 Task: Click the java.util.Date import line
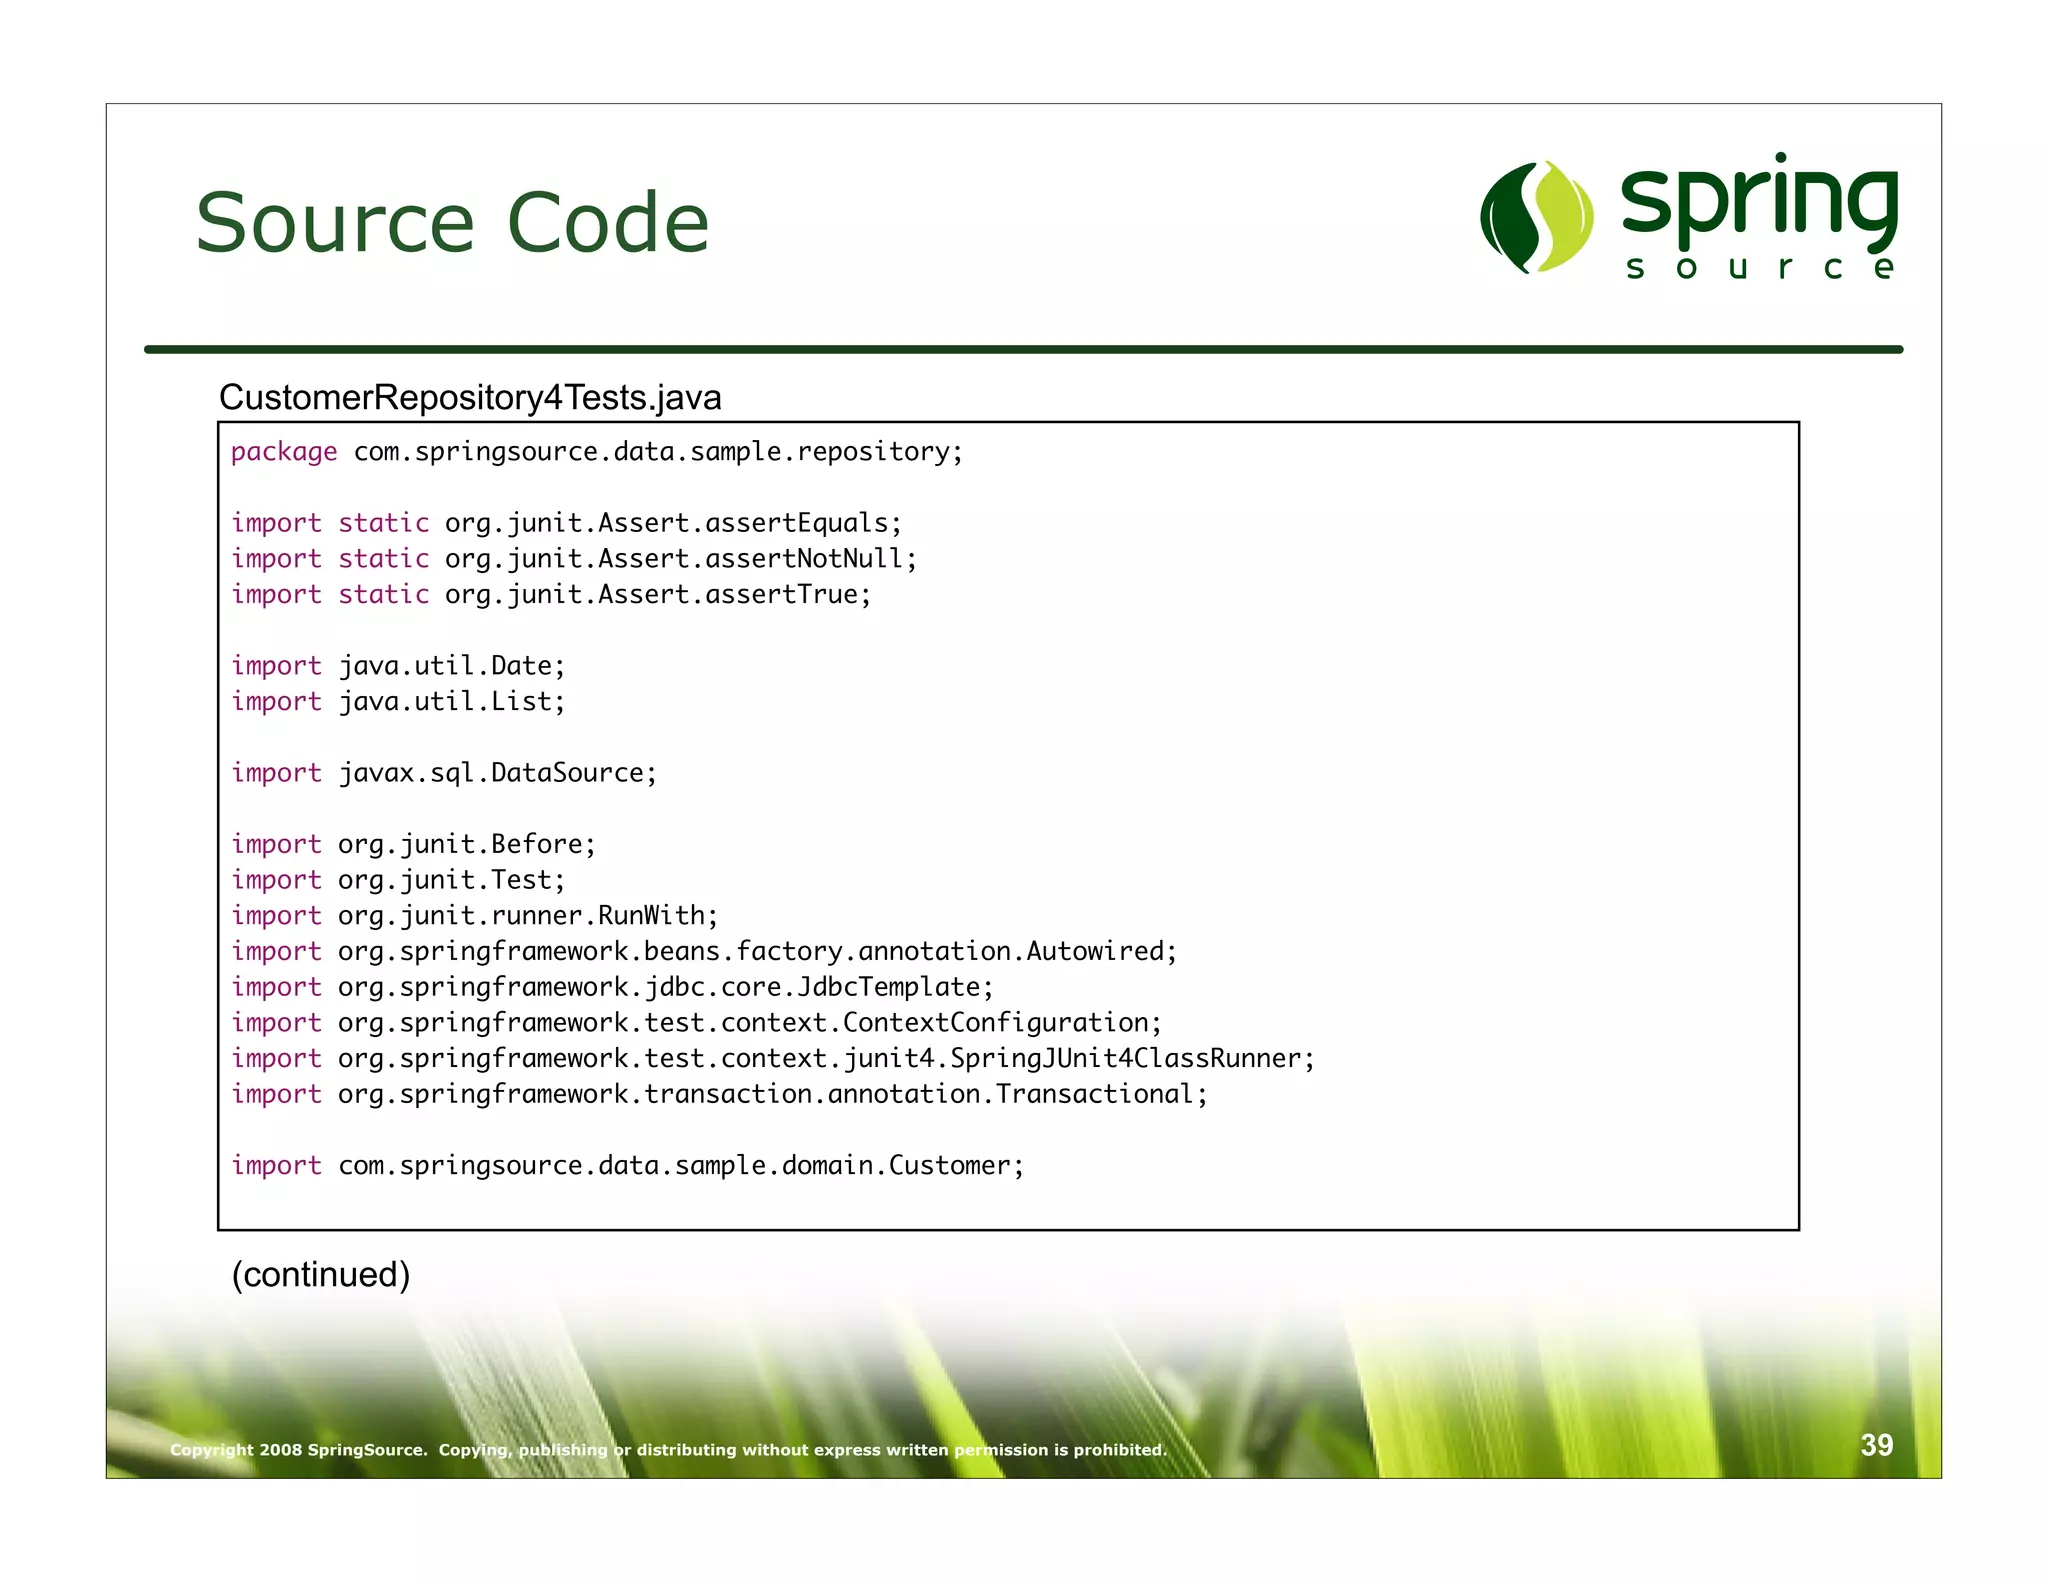[x=398, y=666]
